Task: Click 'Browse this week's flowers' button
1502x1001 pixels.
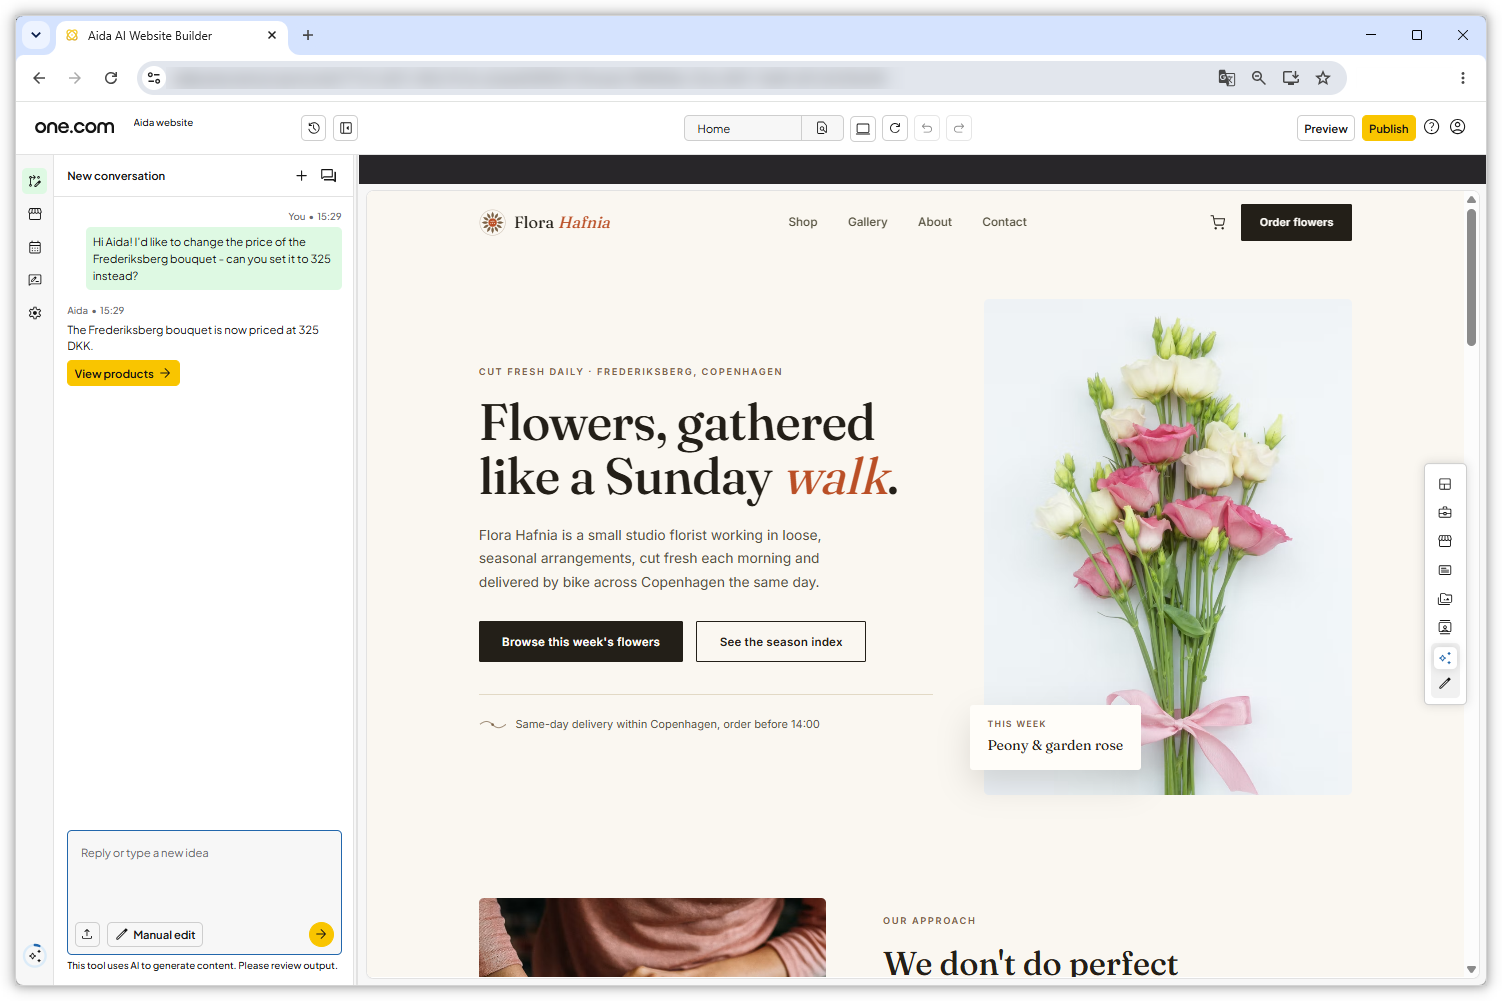Action: pos(581,642)
